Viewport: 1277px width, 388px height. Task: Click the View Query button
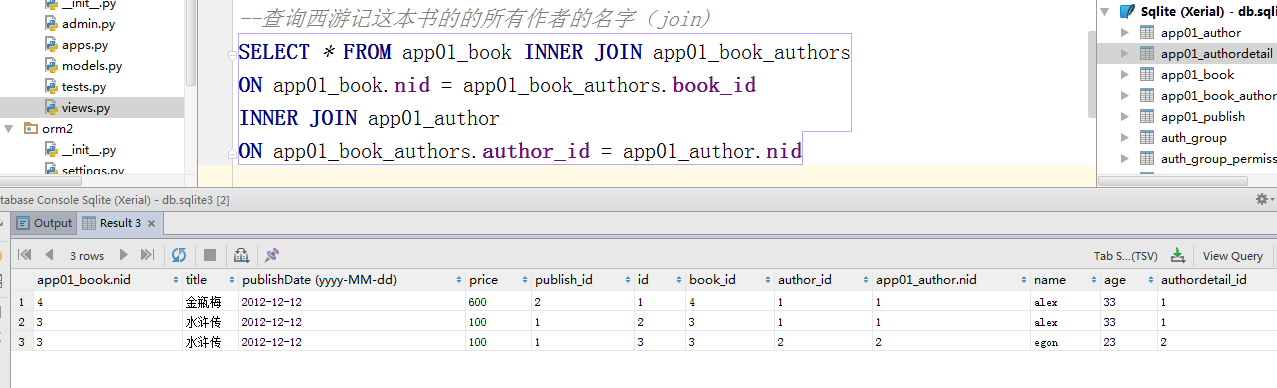click(x=1232, y=256)
